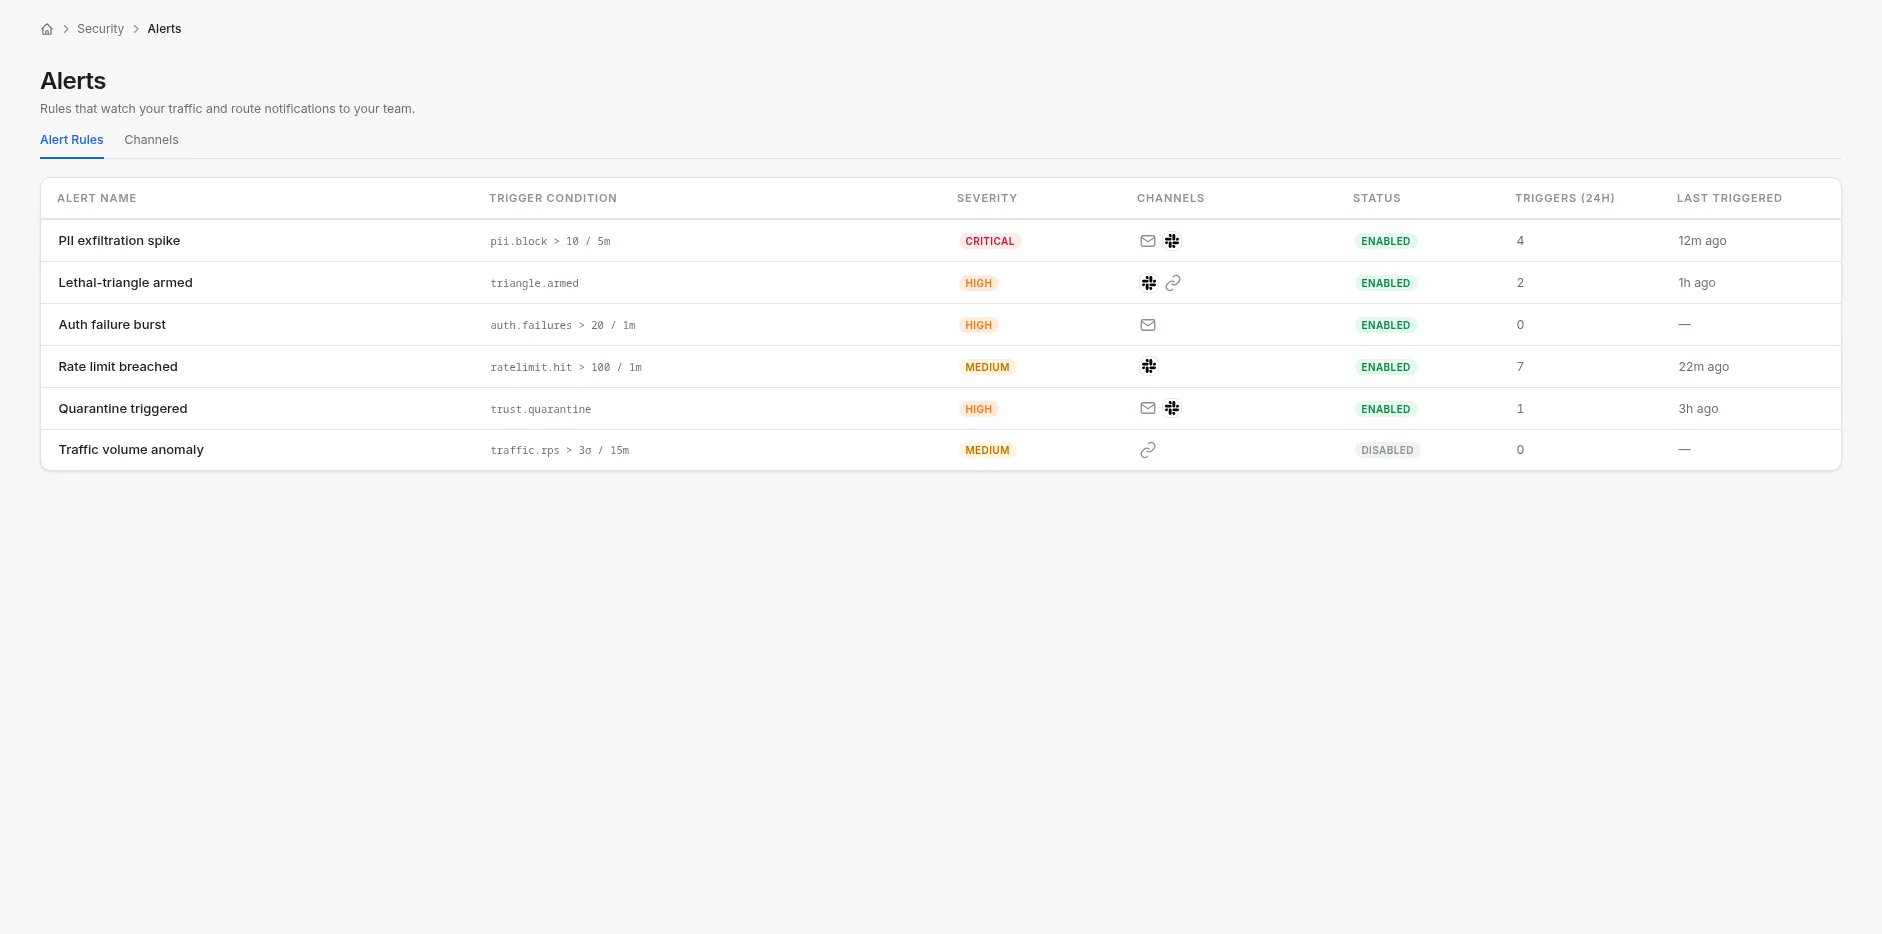The height and width of the screenshot is (934, 1882).
Task: Click ENABLED badge for Rate limit breached
Action: click(x=1386, y=367)
